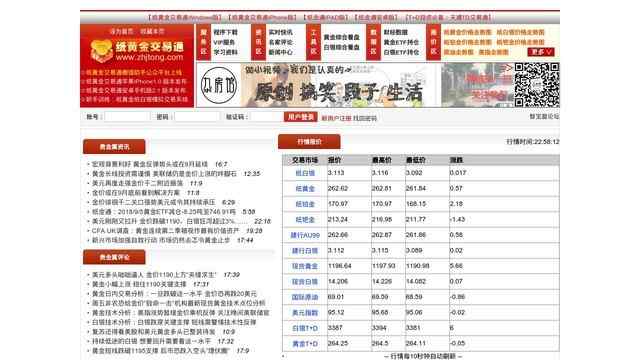Open the Windows版 download link at top
Screen dimensions: 640x360
tap(184, 18)
